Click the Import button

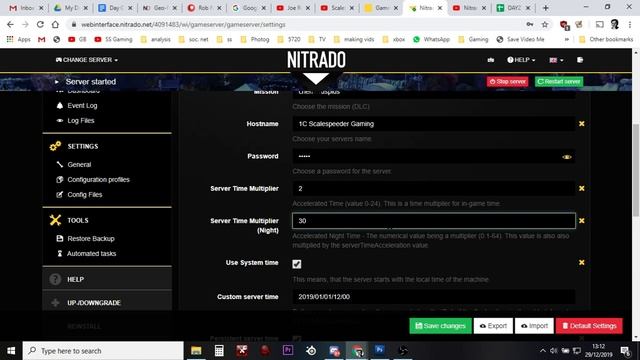[534, 326]
